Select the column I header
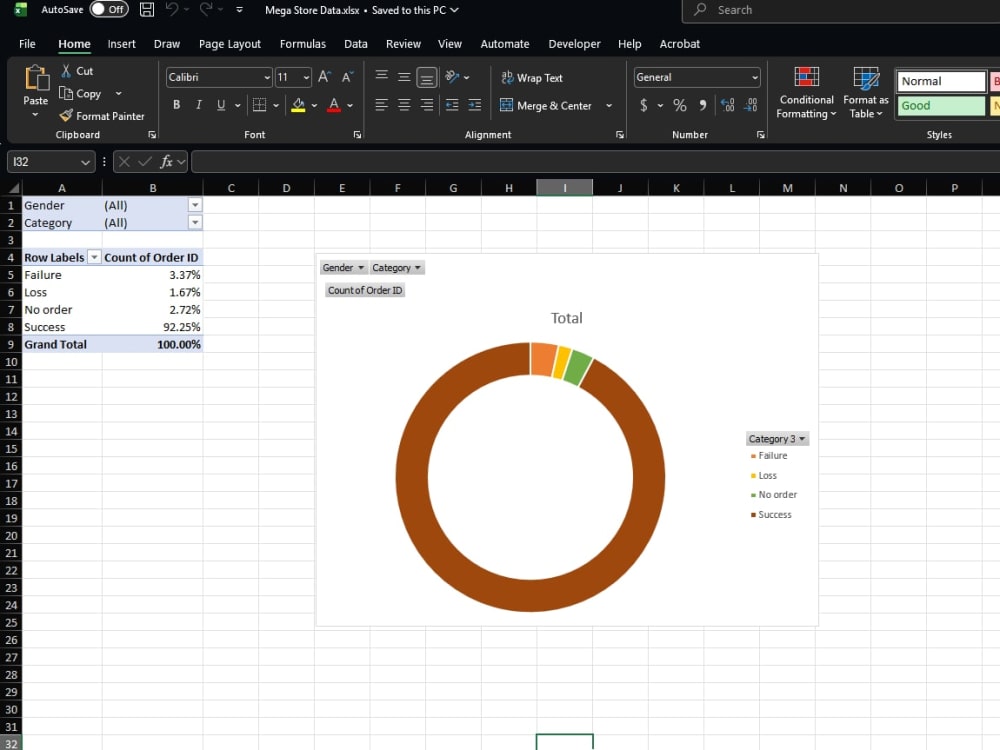The width and height of the screenshot is (1000, 750). [564, 188]
